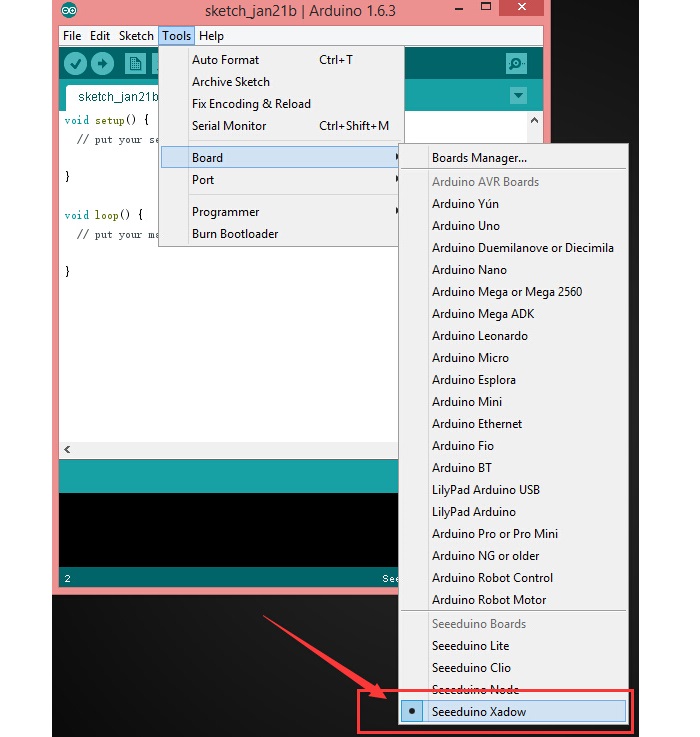Click the Arduino logo in title bar
700x737 pixels.
69,11
